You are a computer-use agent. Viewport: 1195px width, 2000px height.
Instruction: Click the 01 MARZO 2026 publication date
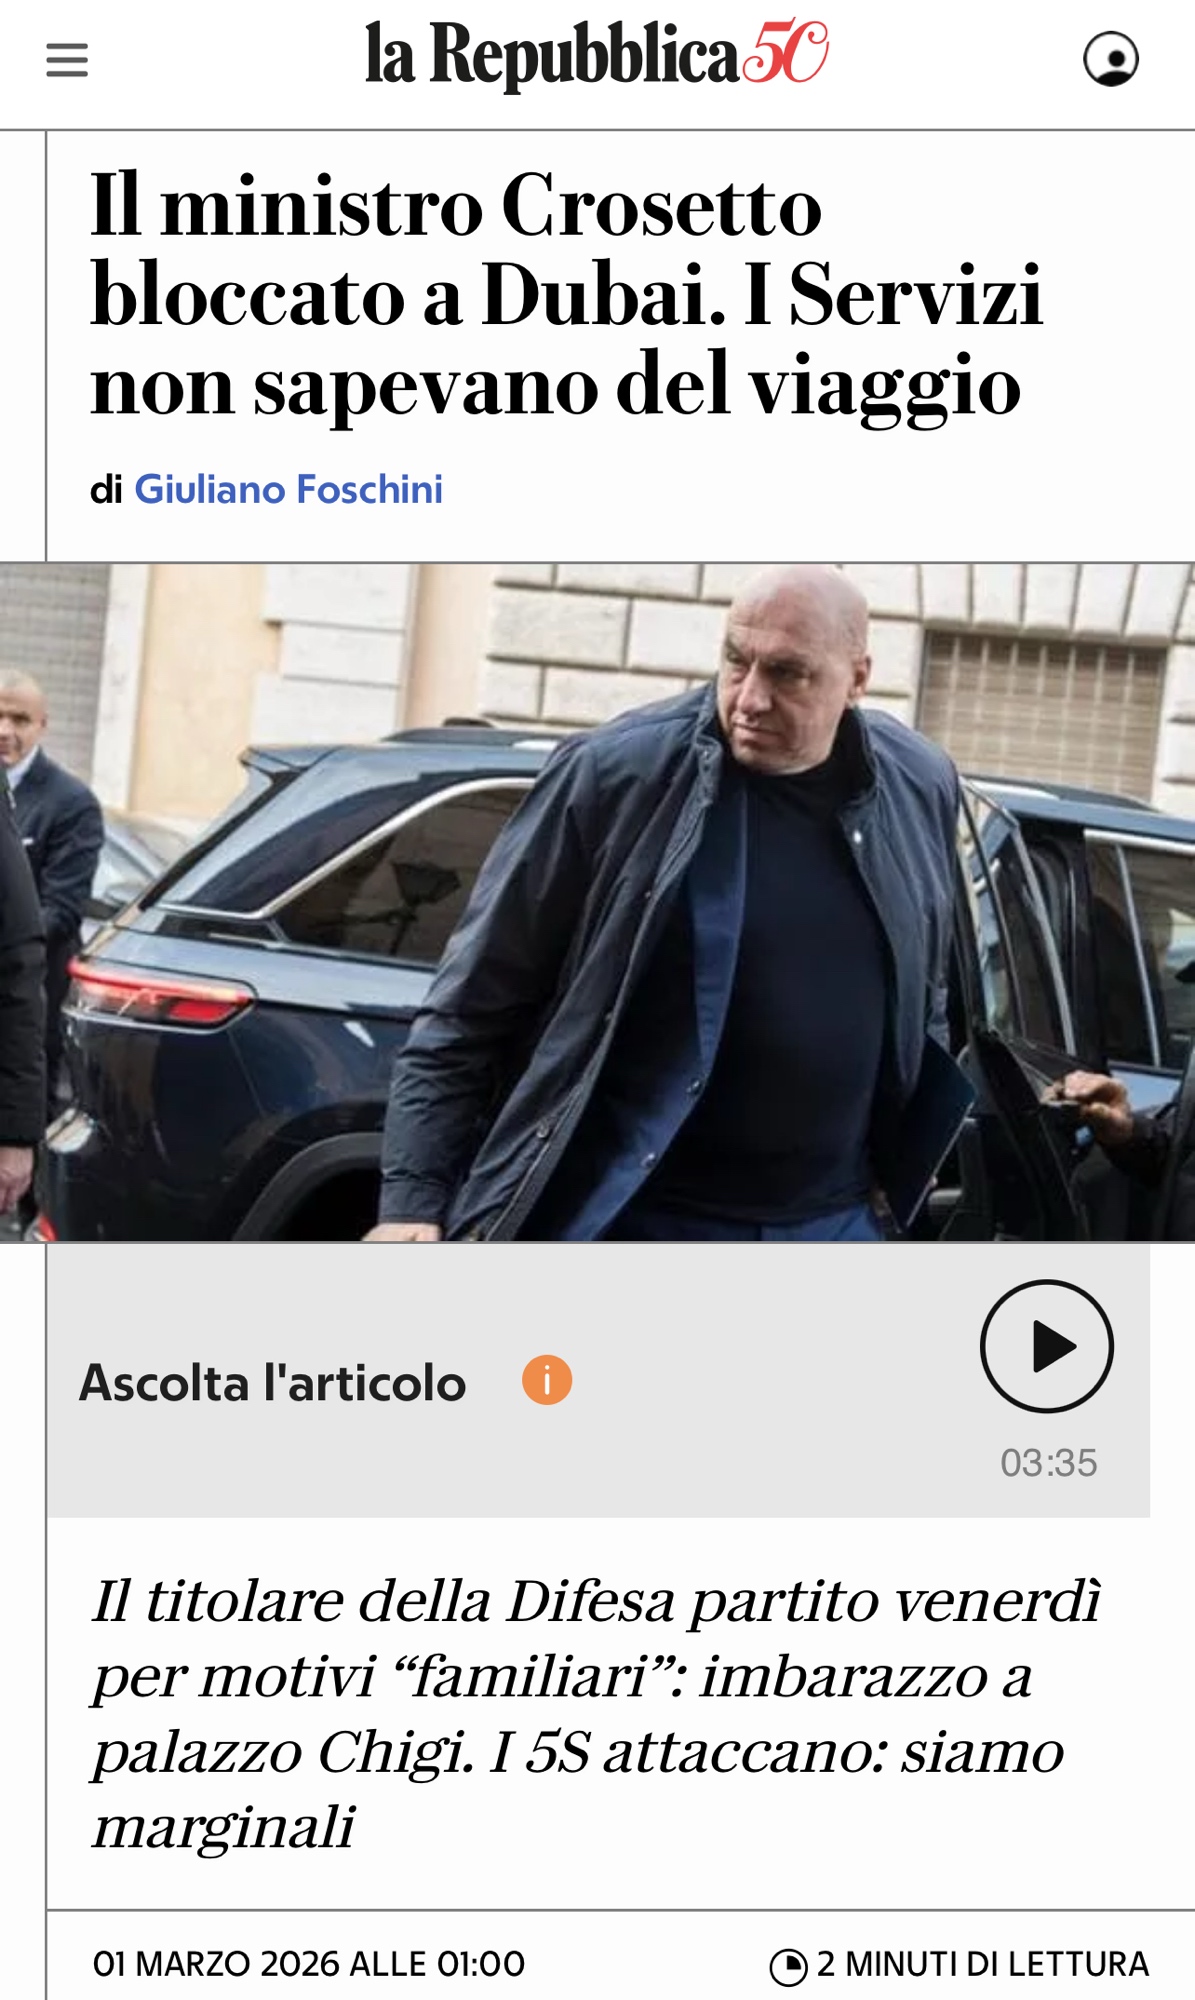click(x=308, y=1964)
